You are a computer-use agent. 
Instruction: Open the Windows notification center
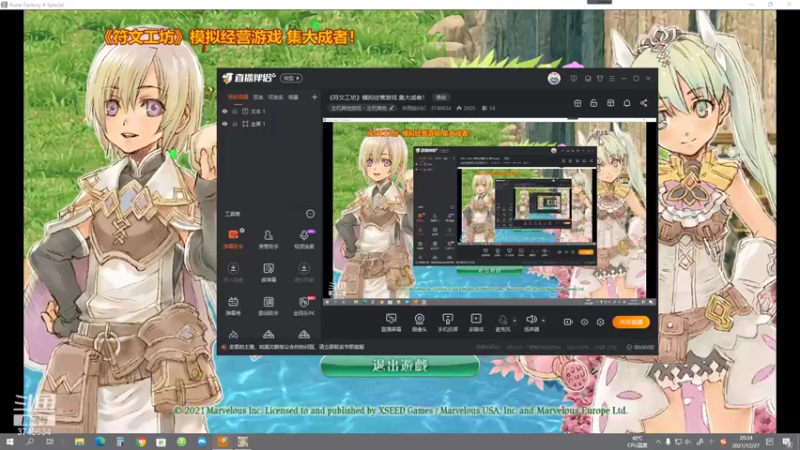pos(787,442)
